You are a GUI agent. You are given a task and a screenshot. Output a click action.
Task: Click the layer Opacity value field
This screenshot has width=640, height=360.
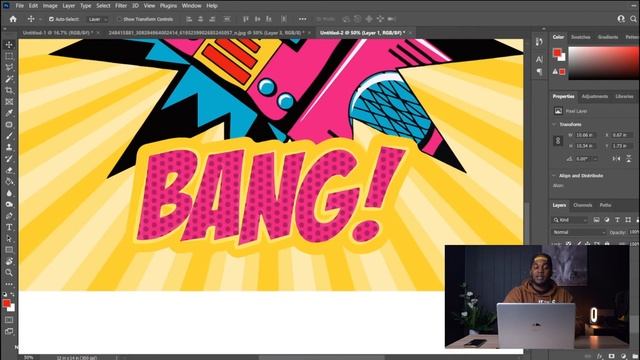coord(633,232)
